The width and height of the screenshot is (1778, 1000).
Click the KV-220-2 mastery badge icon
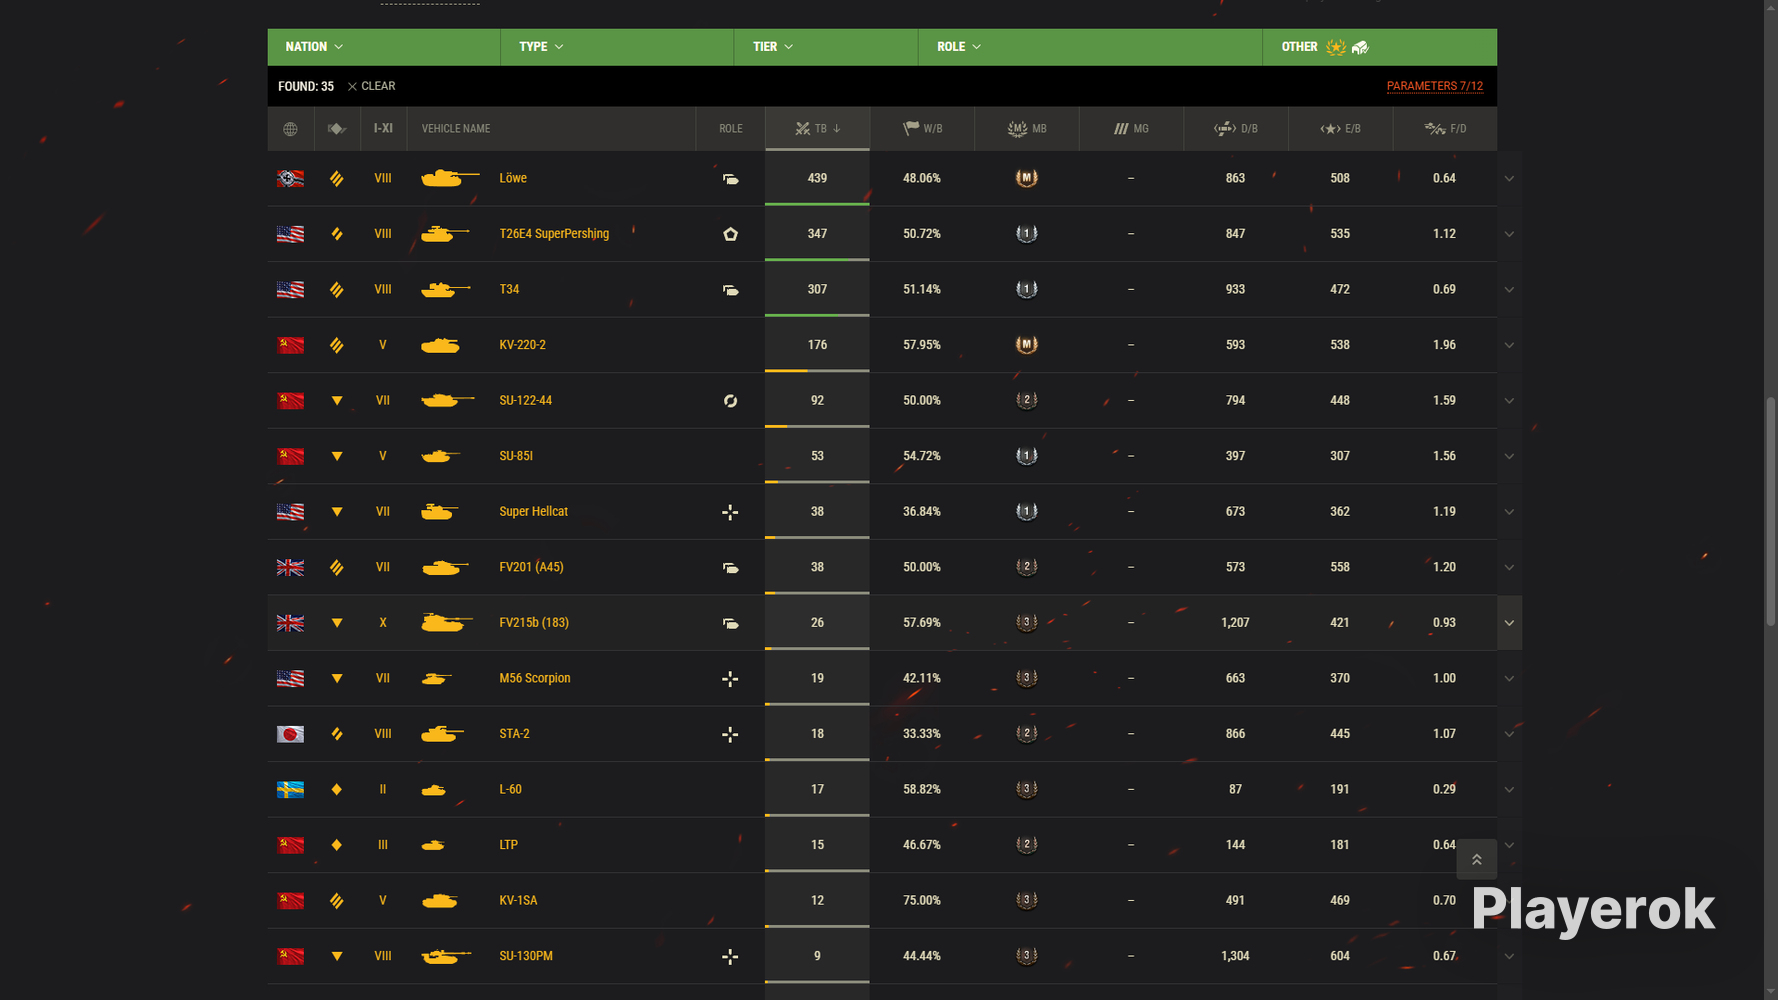tap(1027, 345)
